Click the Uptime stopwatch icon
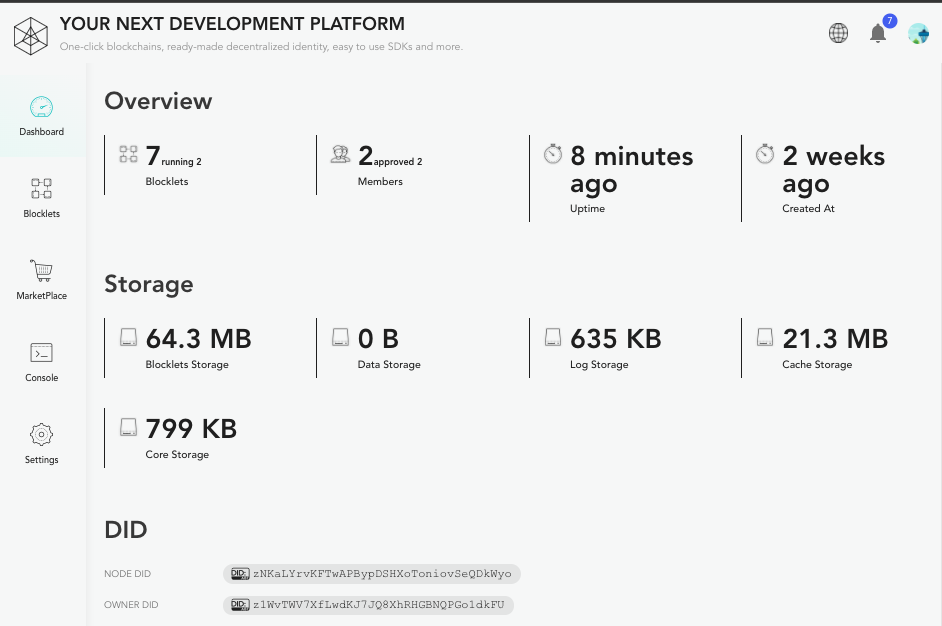The width and height of the screenshot is (942, 626). click(x=553, y=154)
